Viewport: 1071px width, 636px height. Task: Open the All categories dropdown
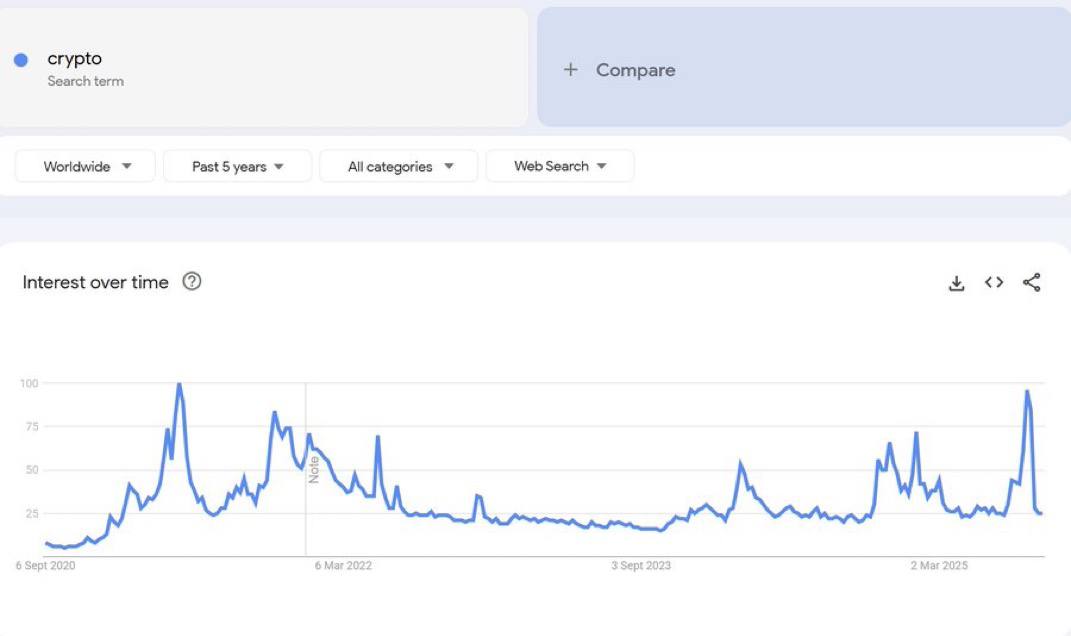point(399,166)
